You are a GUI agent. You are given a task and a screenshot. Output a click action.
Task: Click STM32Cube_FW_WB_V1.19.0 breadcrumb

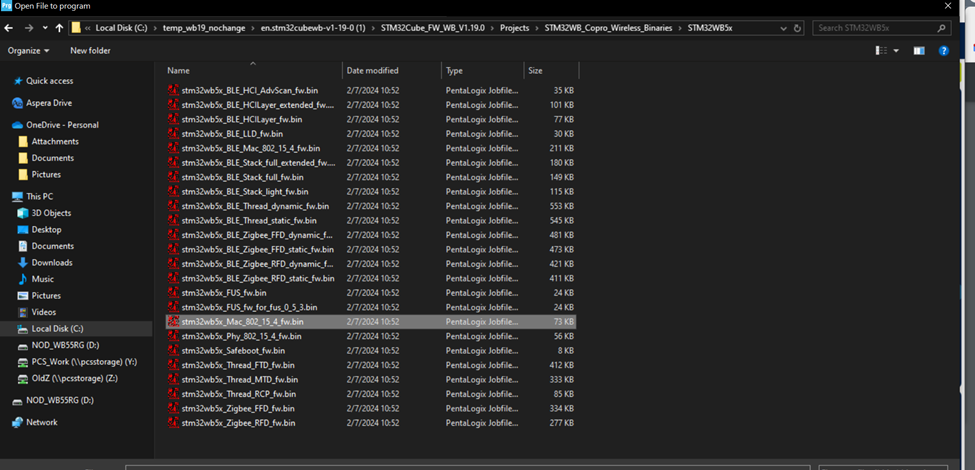[x=433, y=28]
